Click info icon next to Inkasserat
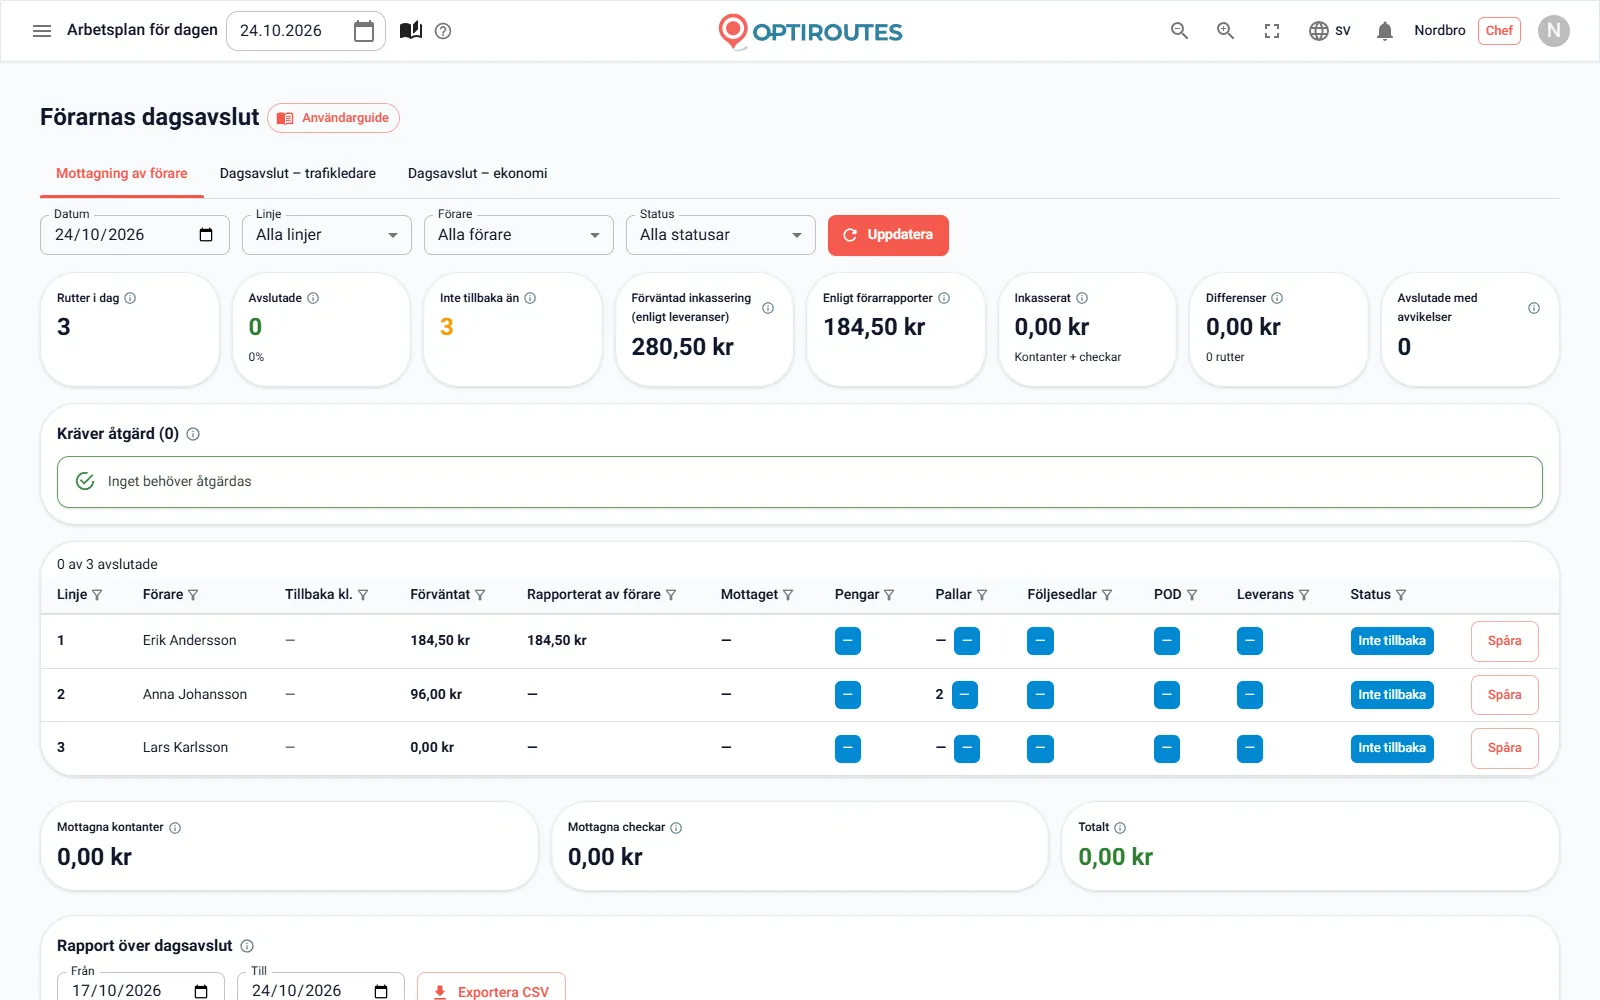 (x=1082, y=298)
